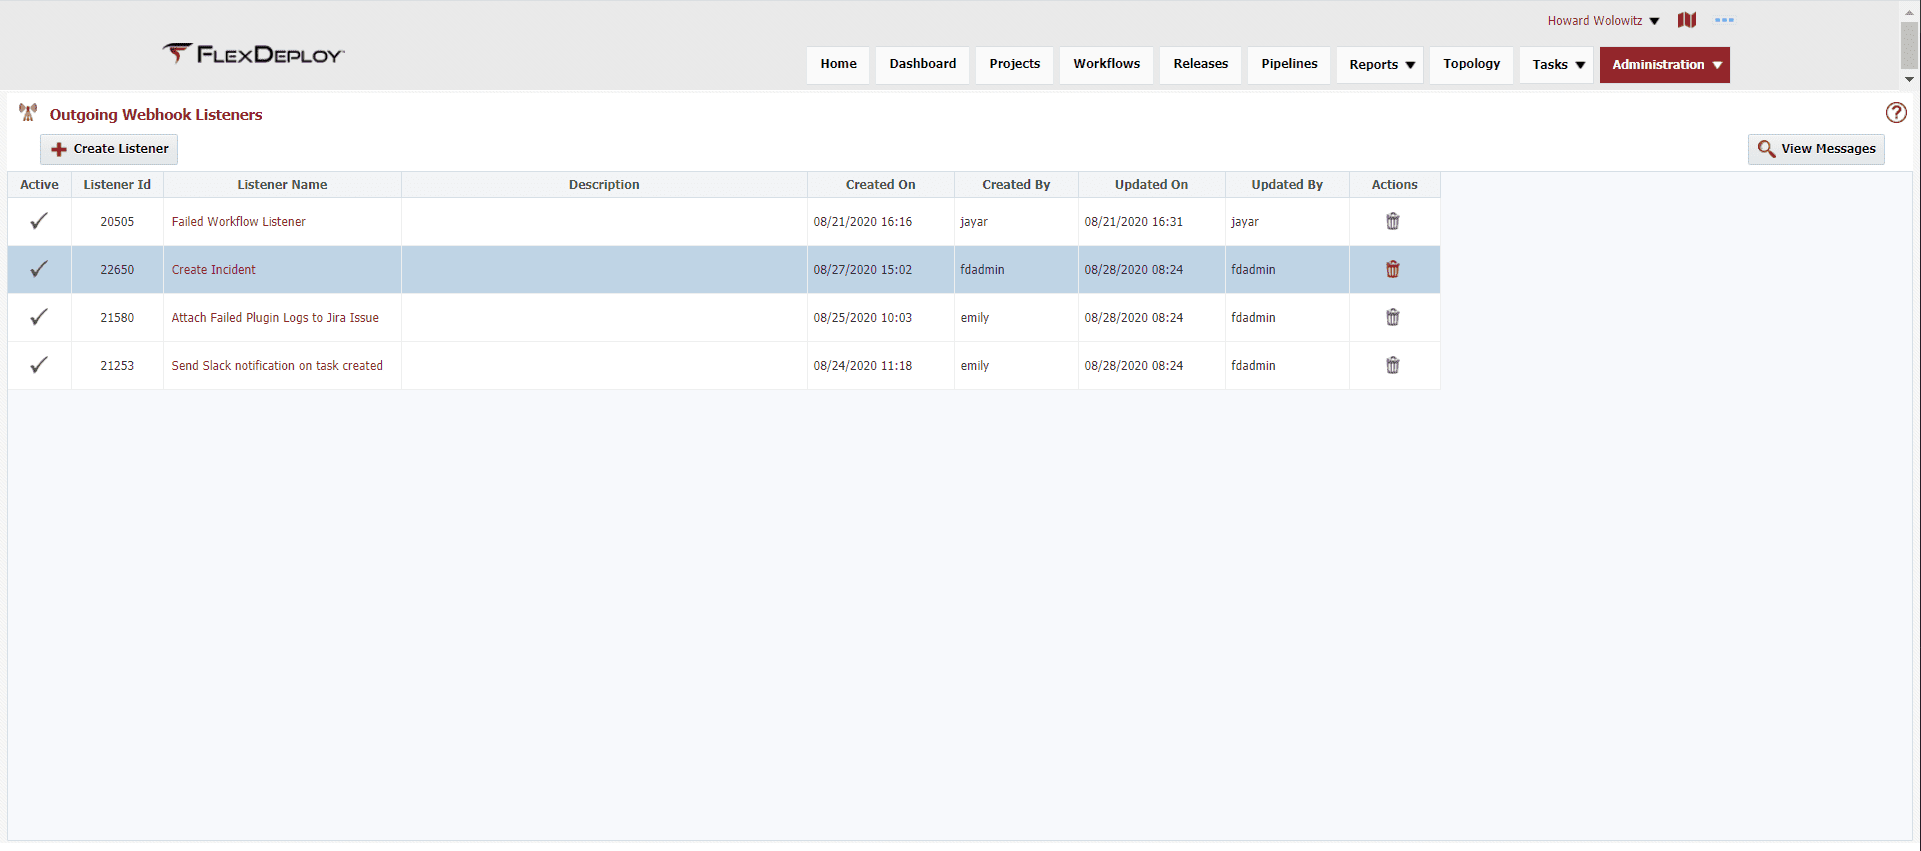Click the Outgoing Webhook Listeners title
Screen dimensions: 1921x851
point(156,115)
